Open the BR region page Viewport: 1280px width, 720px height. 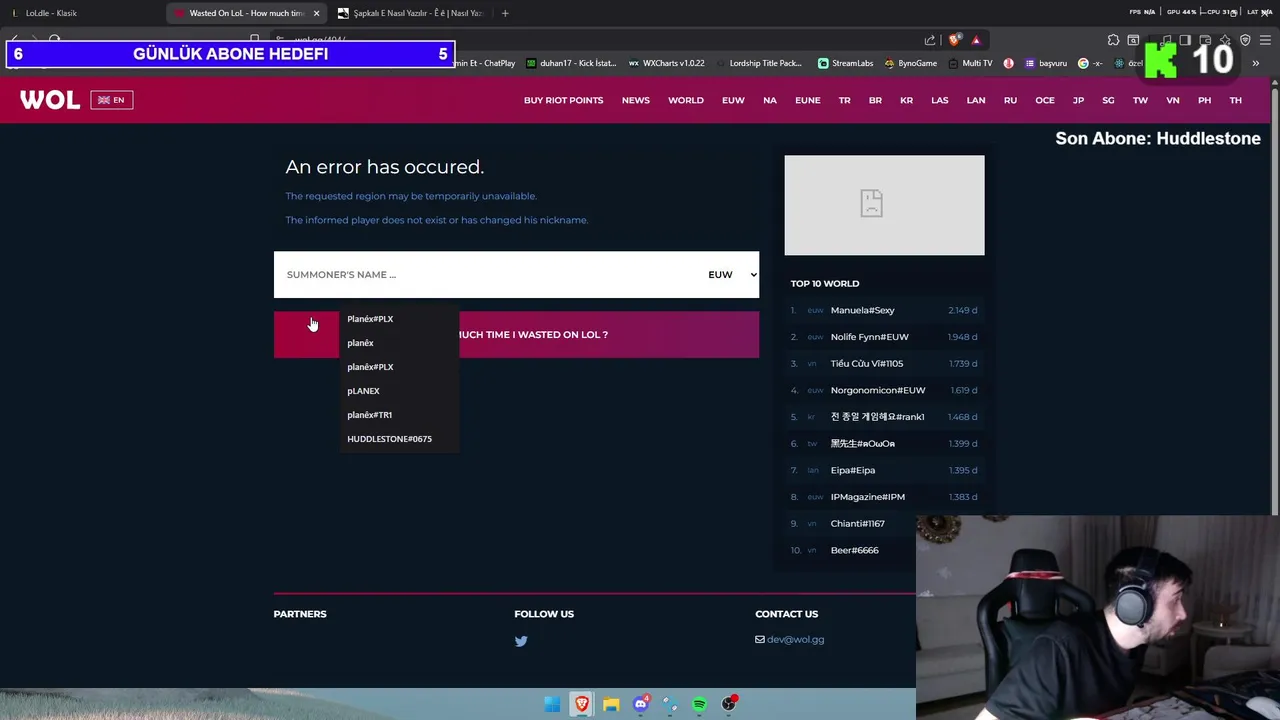point(875,100)
